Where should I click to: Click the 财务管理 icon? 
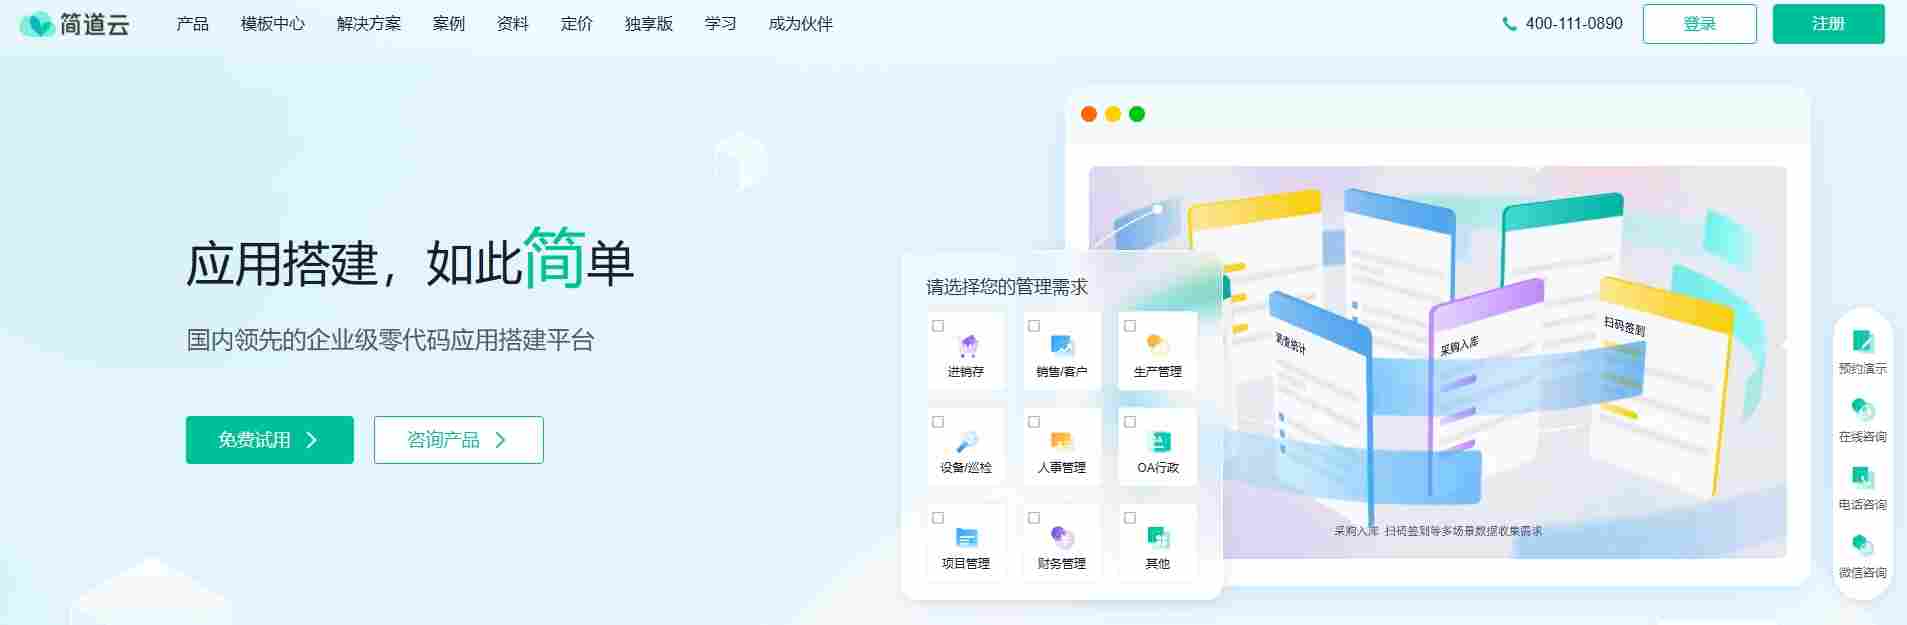click(x=1062, y=538)
